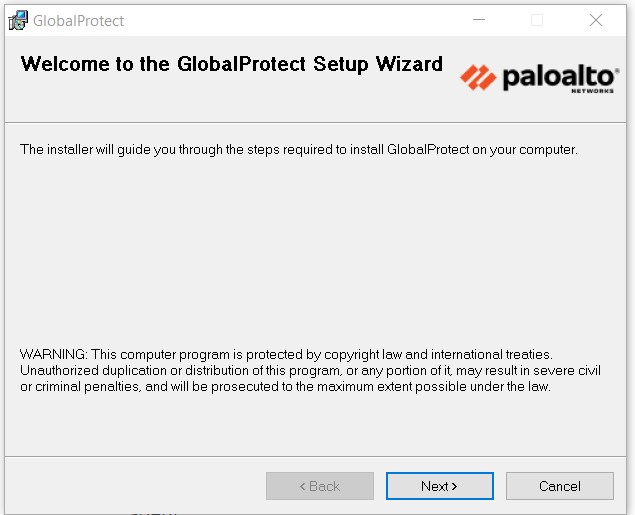Click the "GlobalProtect" window title text
The width and height of the screenshot is (635, 515).
(79, 20)
